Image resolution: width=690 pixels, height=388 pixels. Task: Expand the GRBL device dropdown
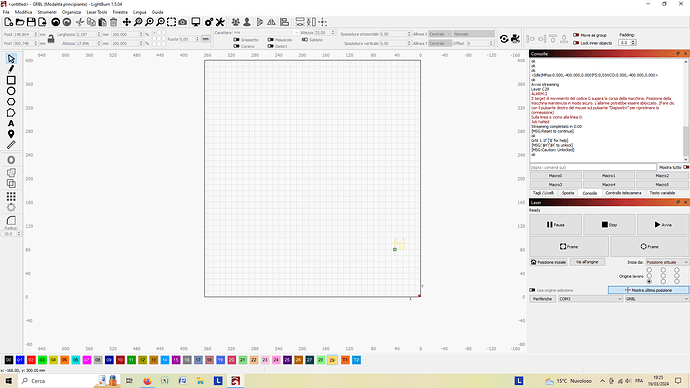[657, 299]
